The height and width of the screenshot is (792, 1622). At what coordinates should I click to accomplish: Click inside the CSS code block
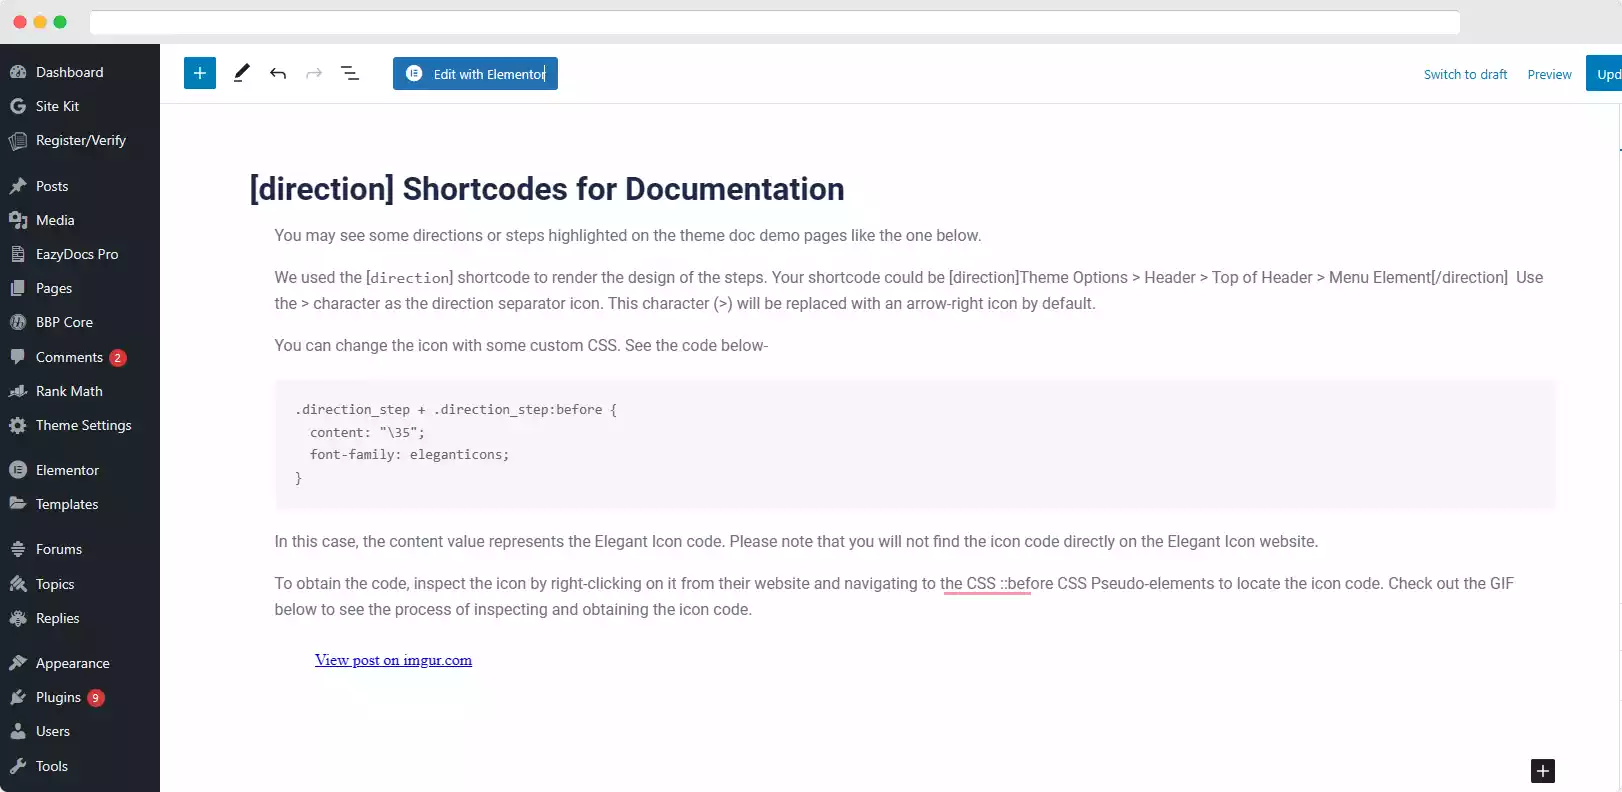coord(915,444)
